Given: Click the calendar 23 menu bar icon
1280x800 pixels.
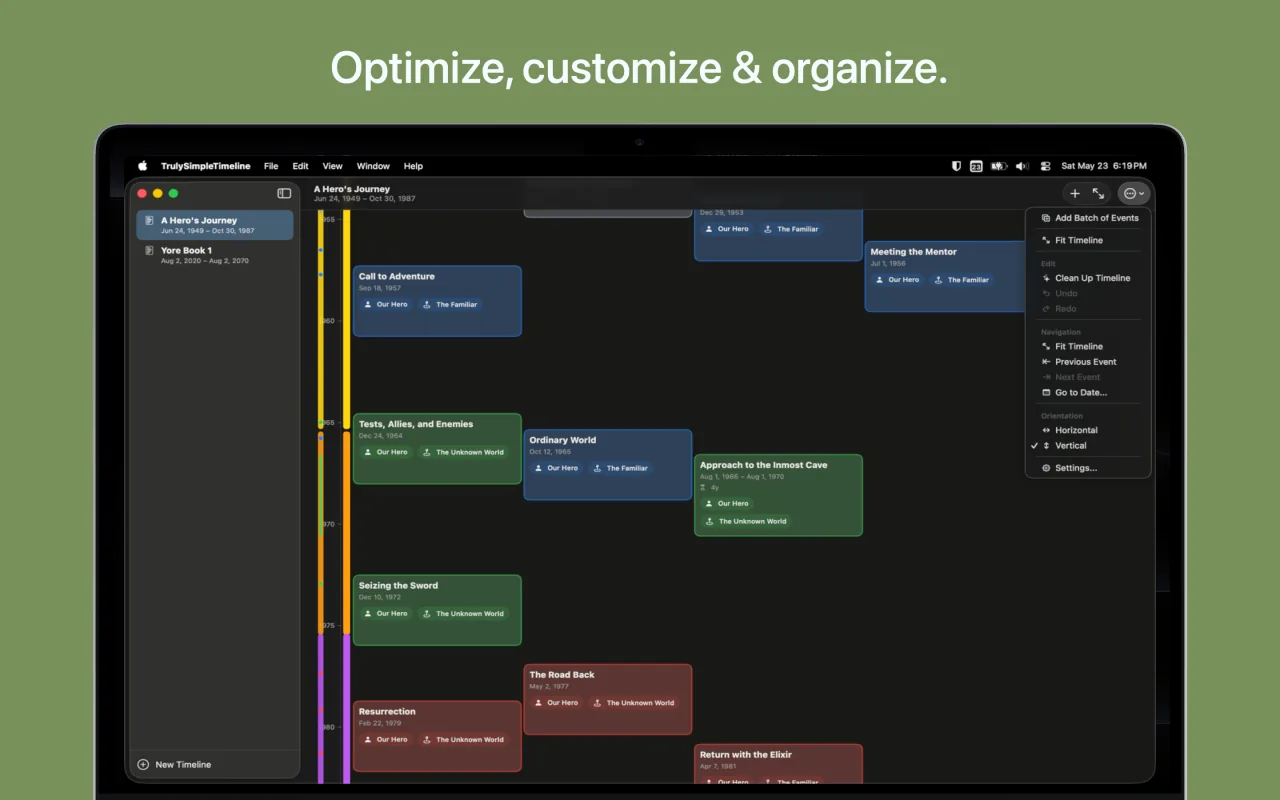Looking at the screenshot, I should click(x=976, y=166).
